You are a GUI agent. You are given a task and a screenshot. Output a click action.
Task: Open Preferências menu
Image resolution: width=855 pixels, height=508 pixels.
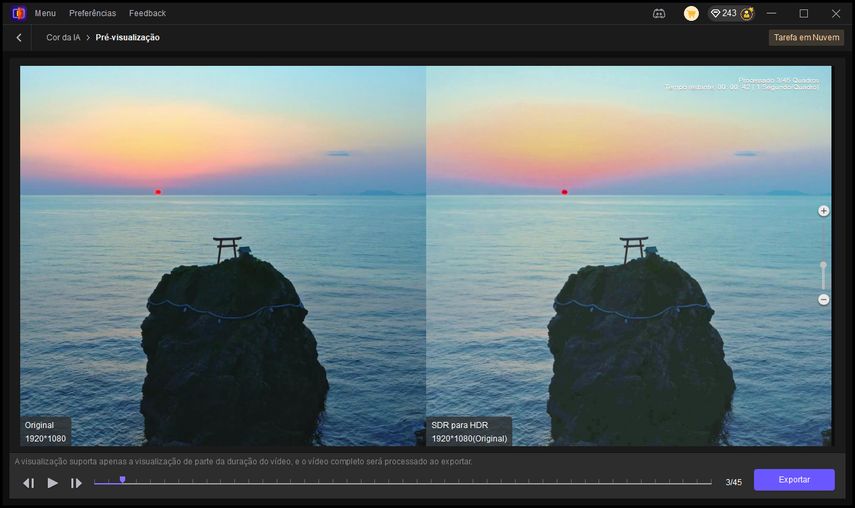(x=93, y=13)
